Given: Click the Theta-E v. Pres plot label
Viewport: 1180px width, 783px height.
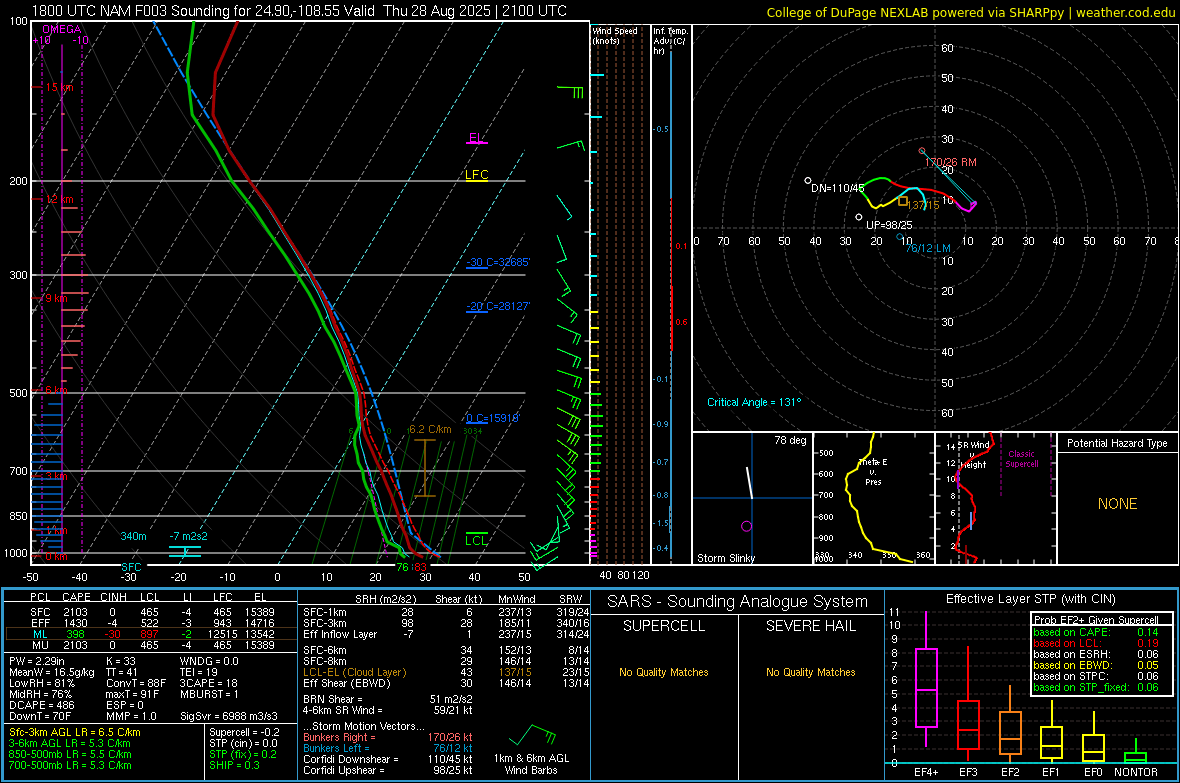Looking at the screenshot, I should pos(873,471).
